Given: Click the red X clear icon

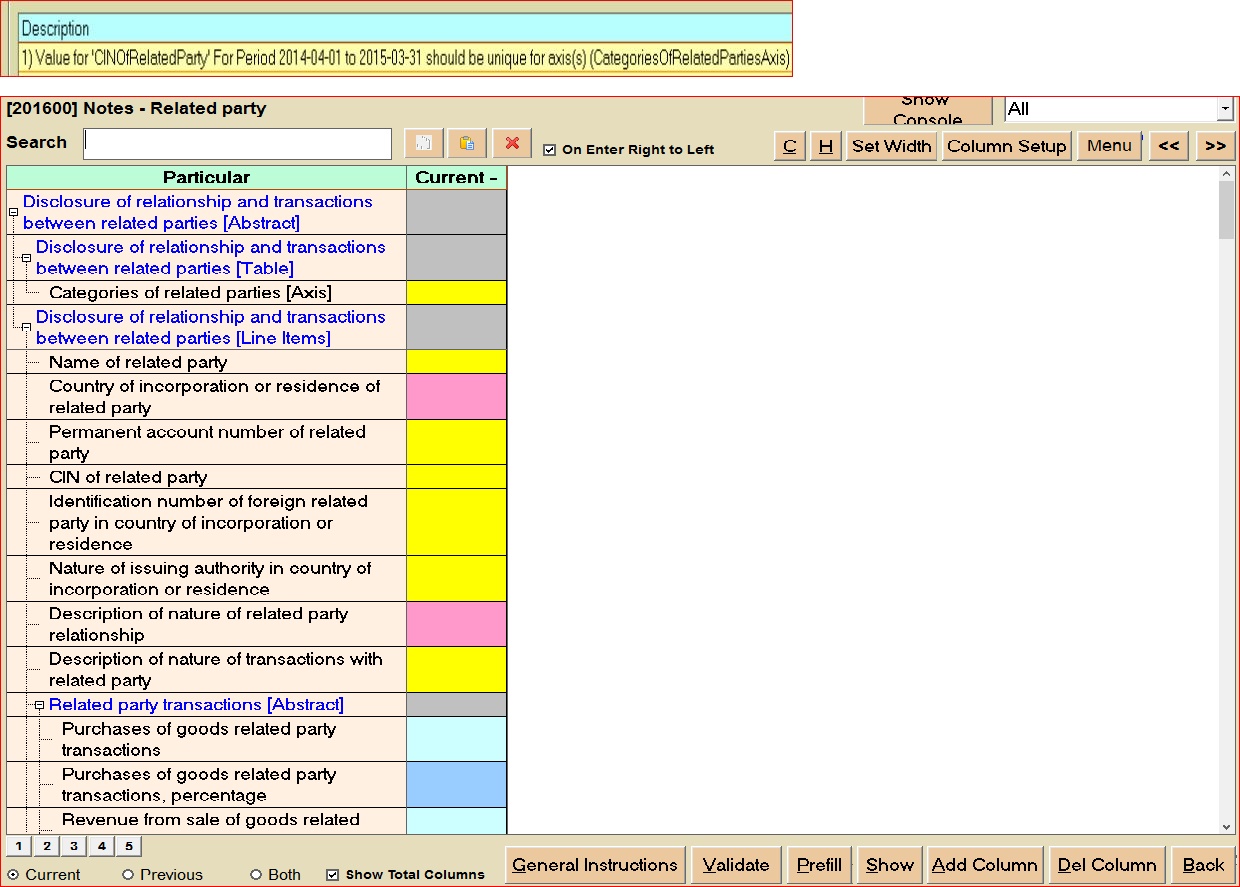Looking at the screenshot, I should coord(512,143).
